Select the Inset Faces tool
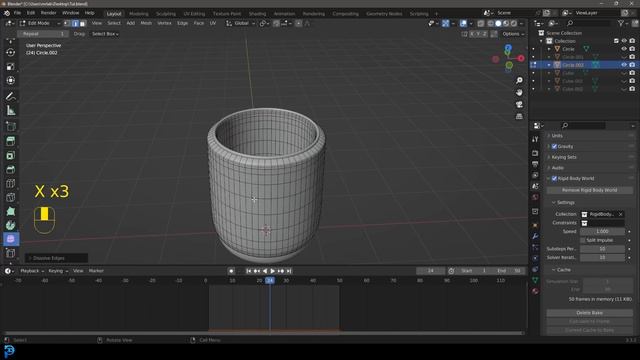This screenshot has width=640, height=360. 11,156
